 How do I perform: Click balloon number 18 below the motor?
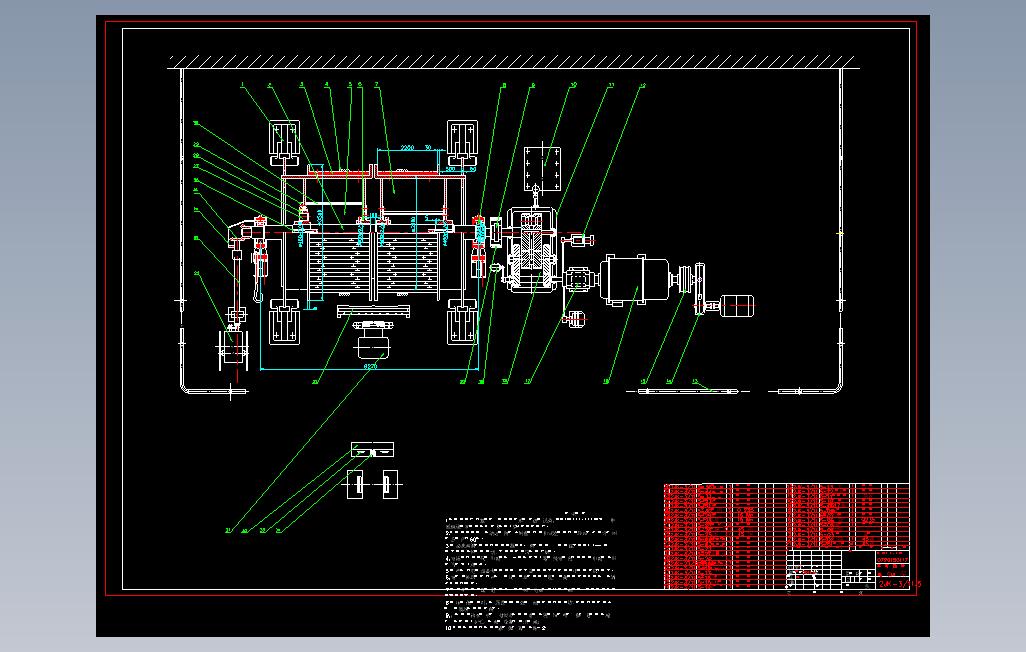point(606,381)
